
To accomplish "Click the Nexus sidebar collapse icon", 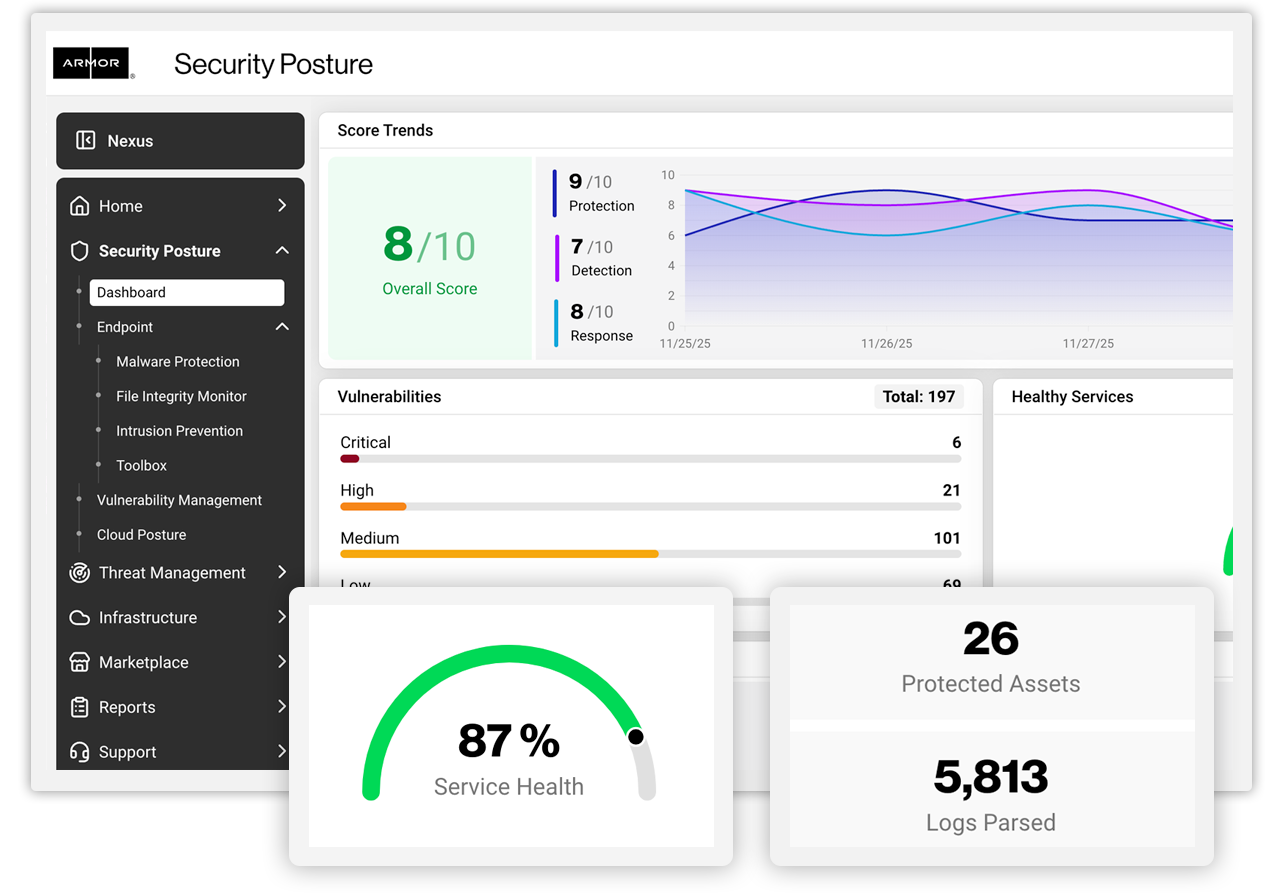I will (x=86, y=141).
